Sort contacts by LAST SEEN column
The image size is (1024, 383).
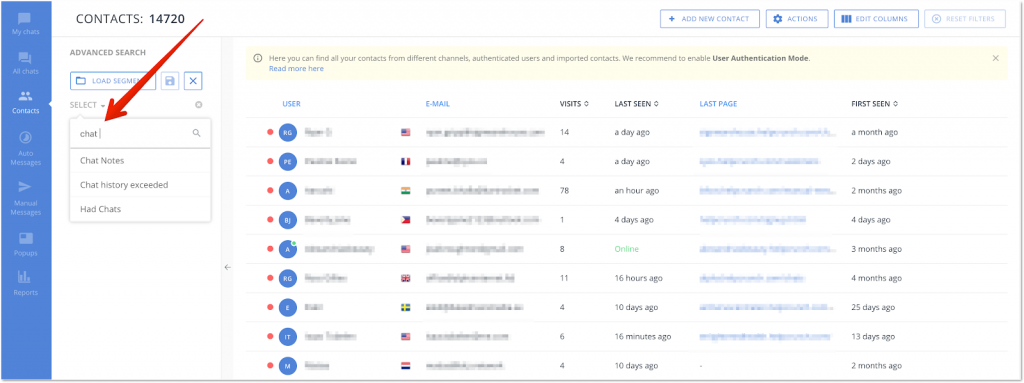pyautogui.click(x=636, y=103)
